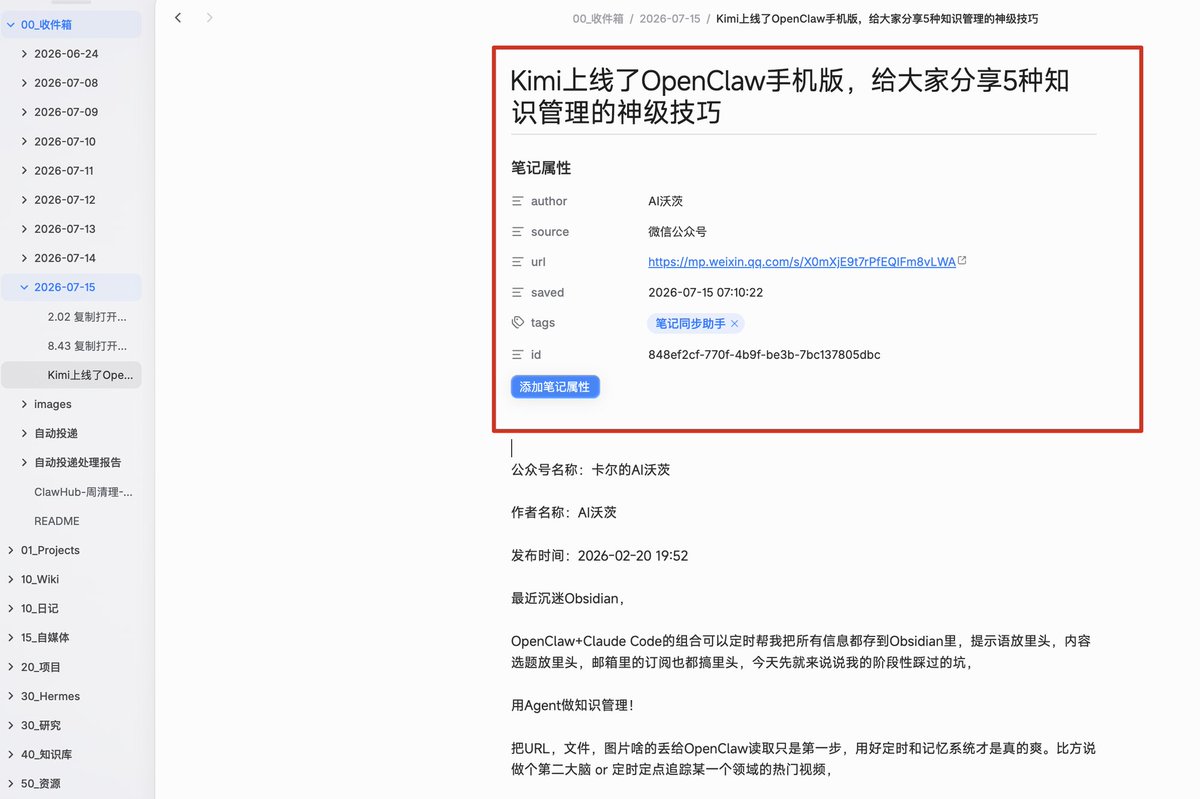Click the 笔记属性 section heading

[x=541, y=168]
